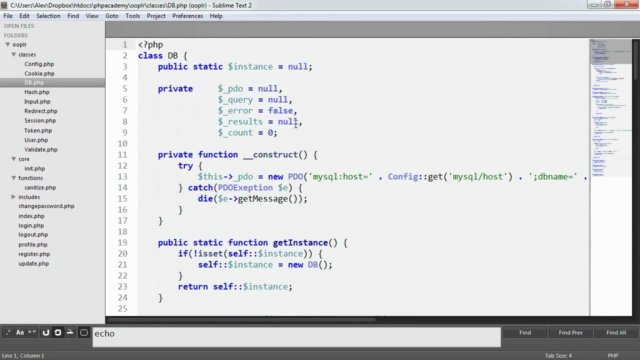Open profile.php in sidebar
Image resolution: width=640 pixels, height=360 pixels.
pyautogui.click(x=33, y=244)
